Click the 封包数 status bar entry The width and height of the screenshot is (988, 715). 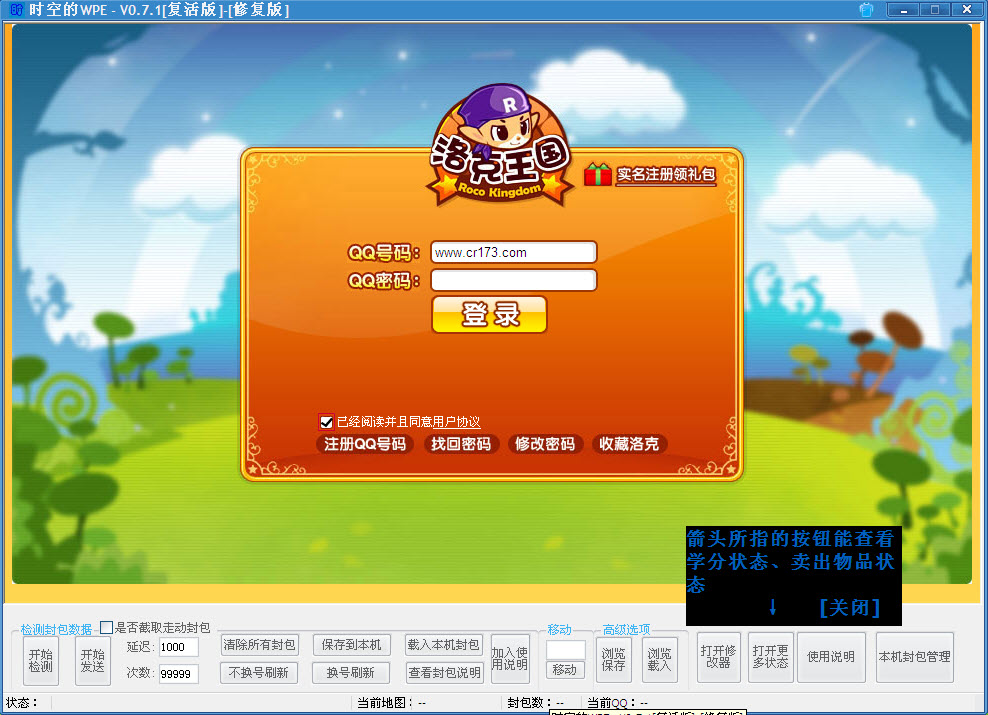[x=536, y=702]
